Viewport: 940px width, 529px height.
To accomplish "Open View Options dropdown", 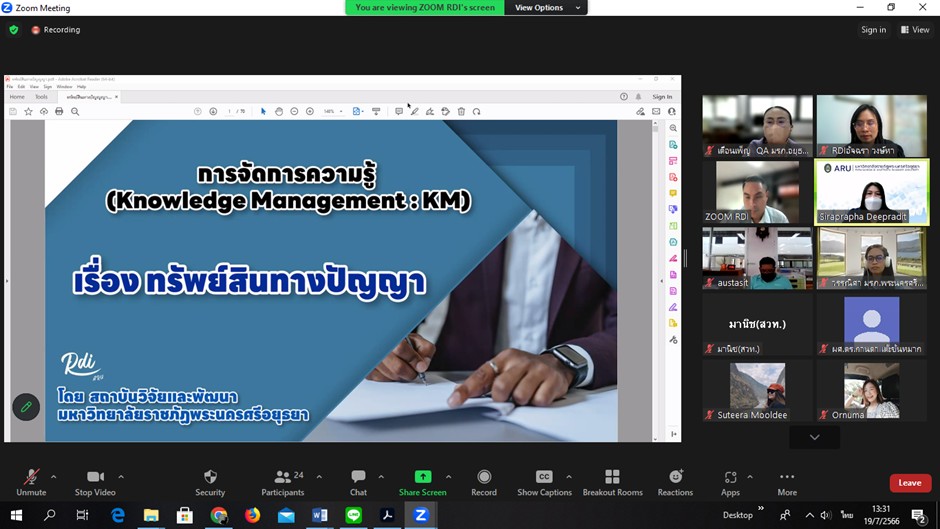I will 546,8.
